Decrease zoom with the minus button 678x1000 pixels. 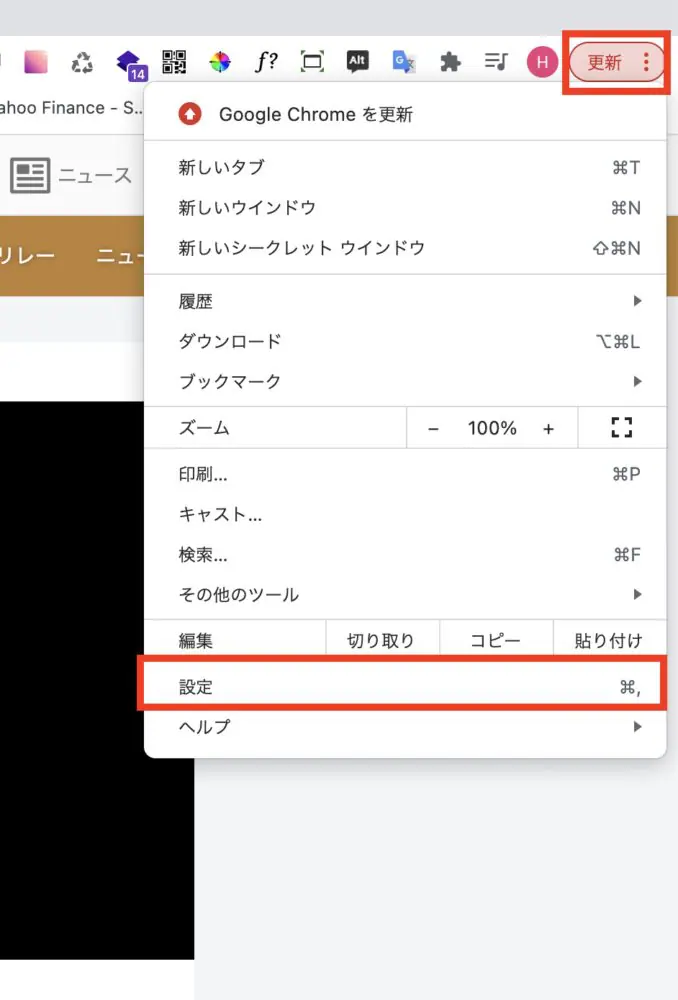(433, 428)
